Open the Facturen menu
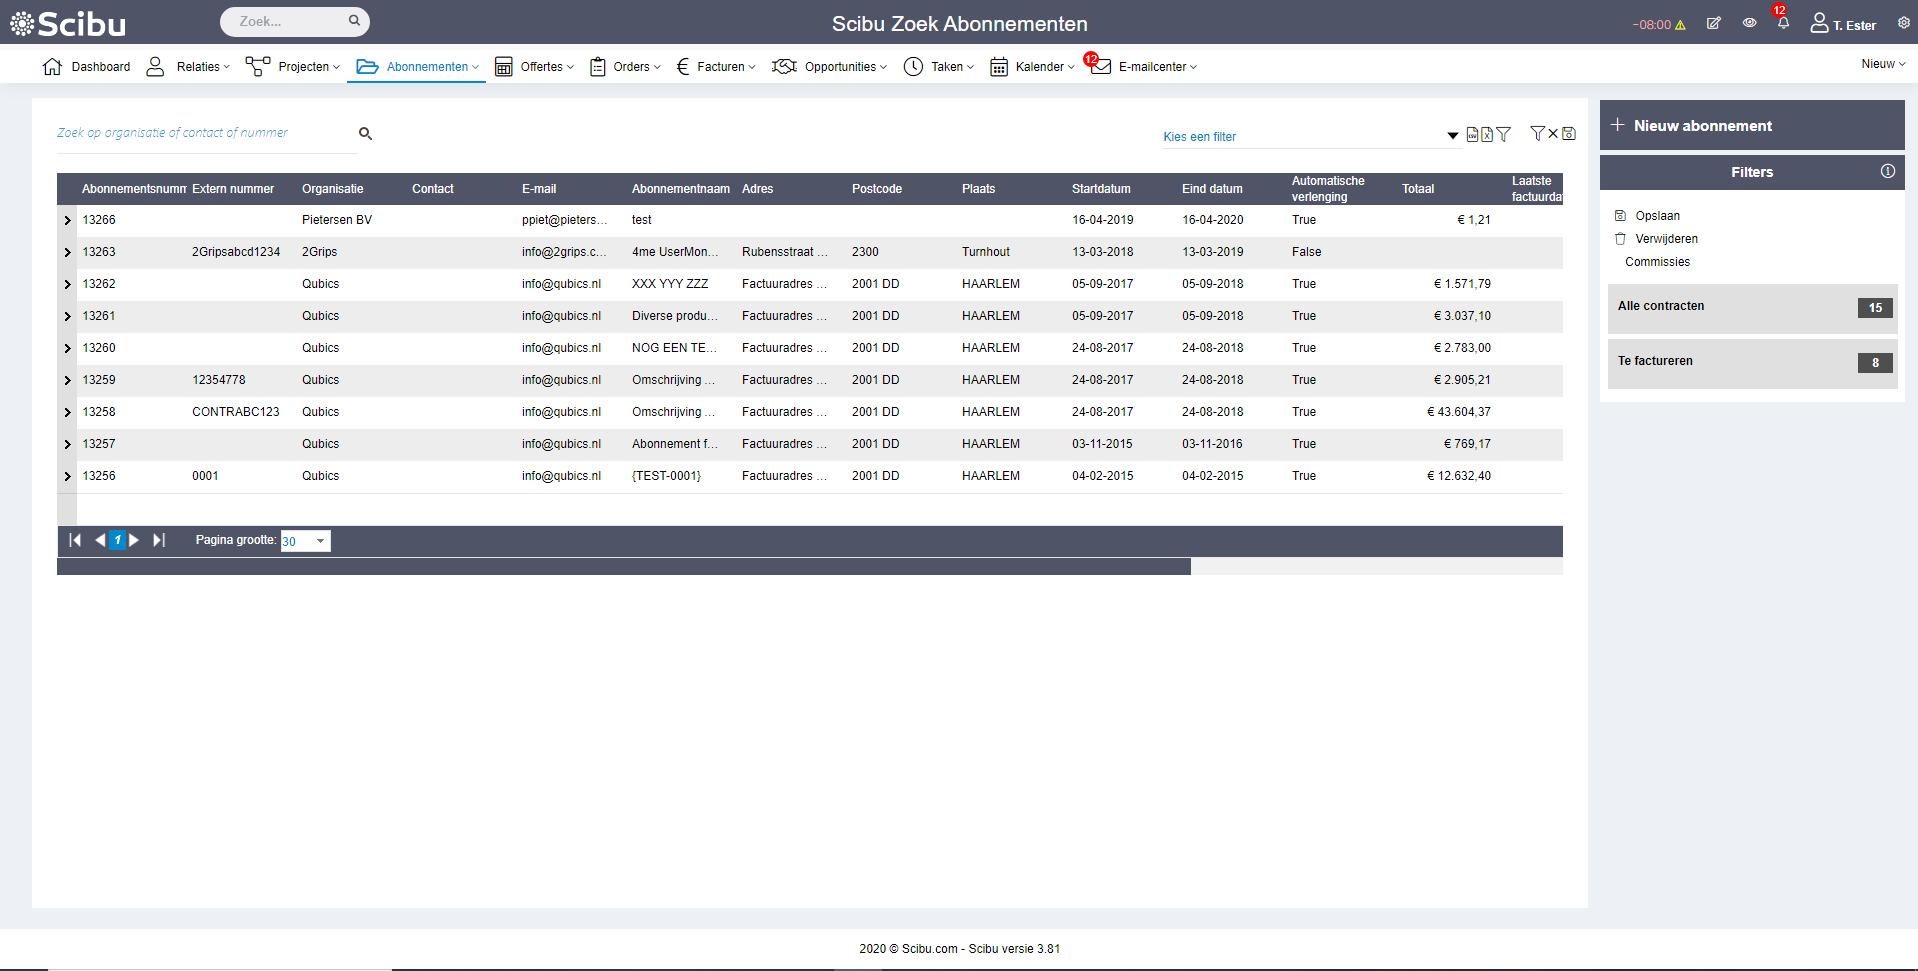 tap(716, 67)
